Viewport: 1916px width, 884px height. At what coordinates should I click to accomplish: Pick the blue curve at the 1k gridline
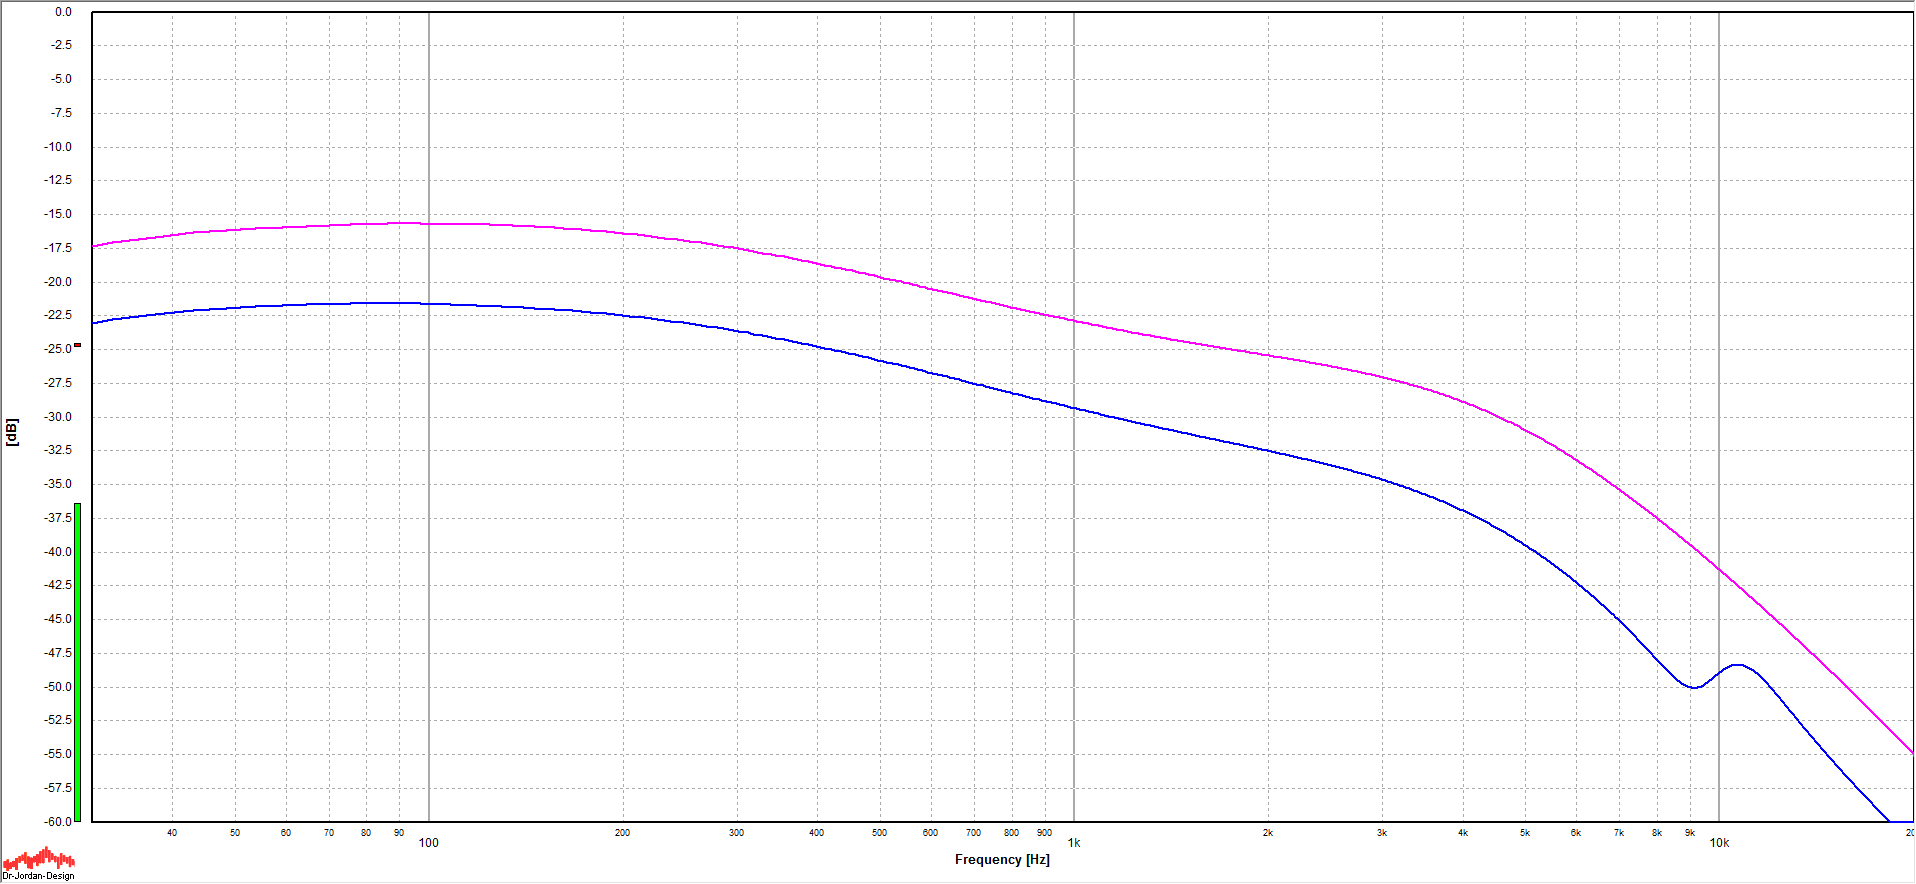pos(1074,408)
